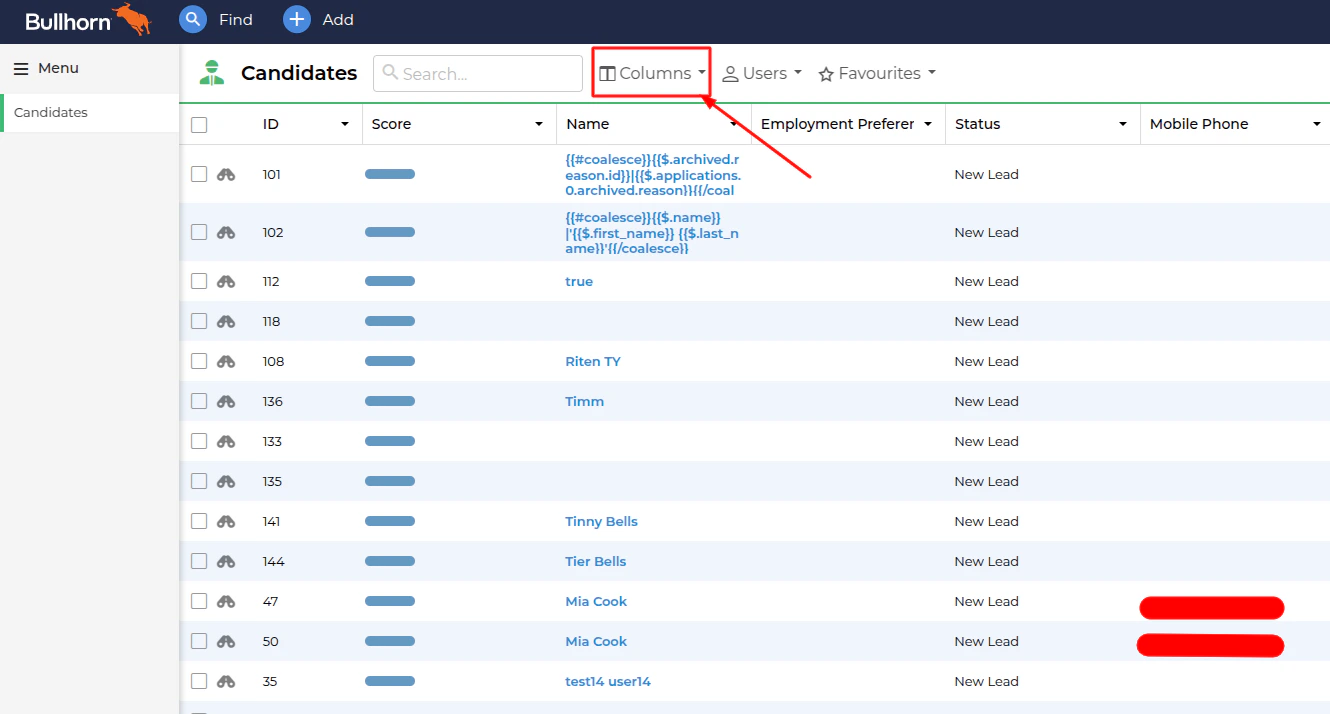The width and height of the screenshot is (1330, 714).
Task: Check the box for candidate 47
Action: (x=199, y=601)
